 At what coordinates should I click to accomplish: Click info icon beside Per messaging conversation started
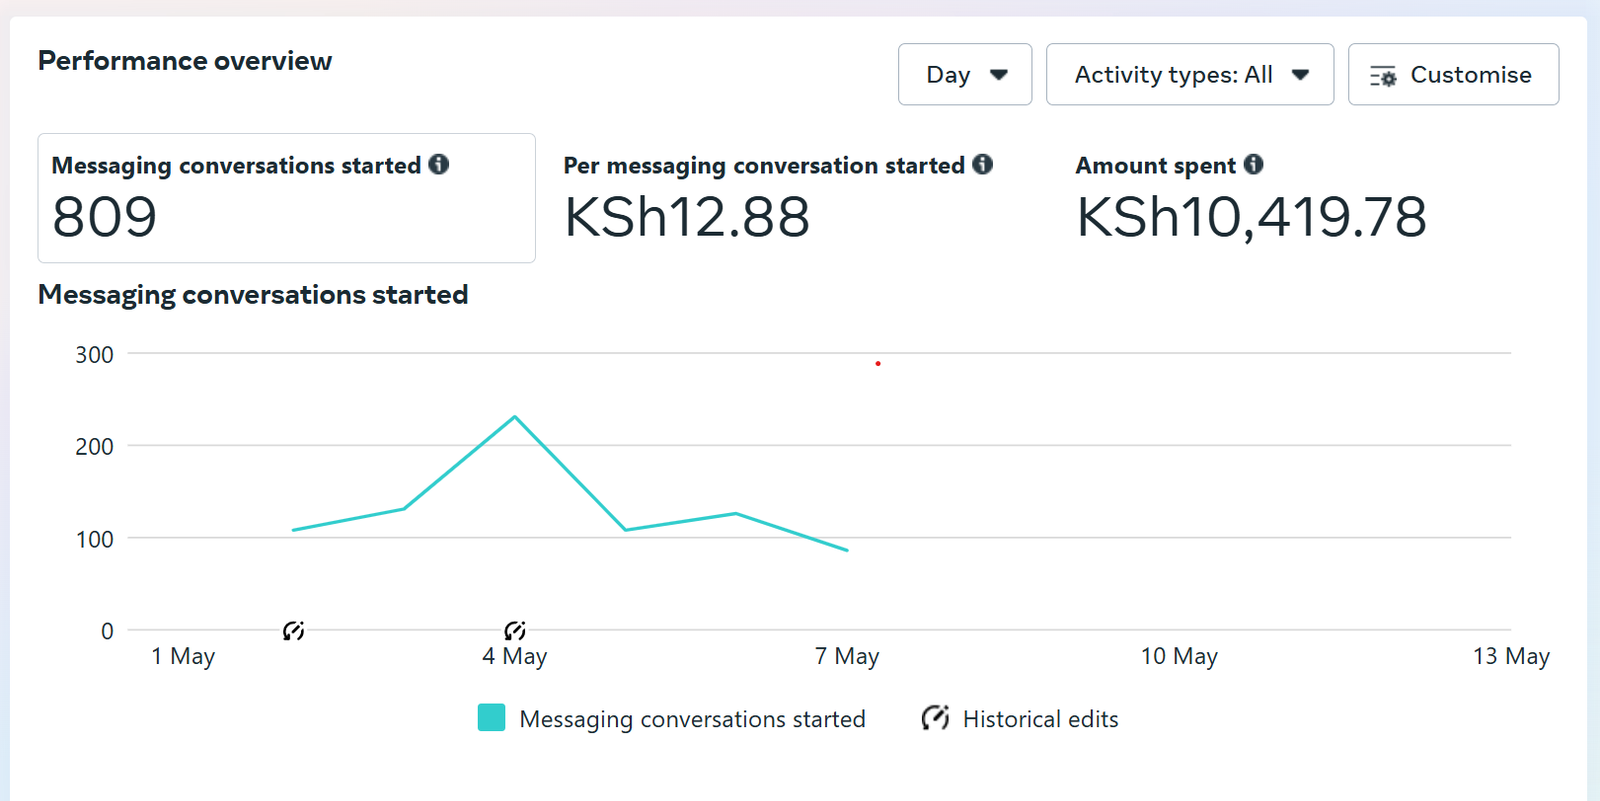pos(983,164)
